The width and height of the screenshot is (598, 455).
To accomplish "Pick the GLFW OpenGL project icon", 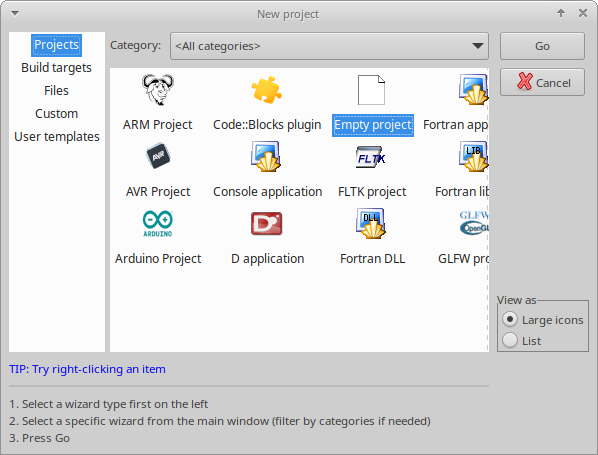I will (474, 223).
